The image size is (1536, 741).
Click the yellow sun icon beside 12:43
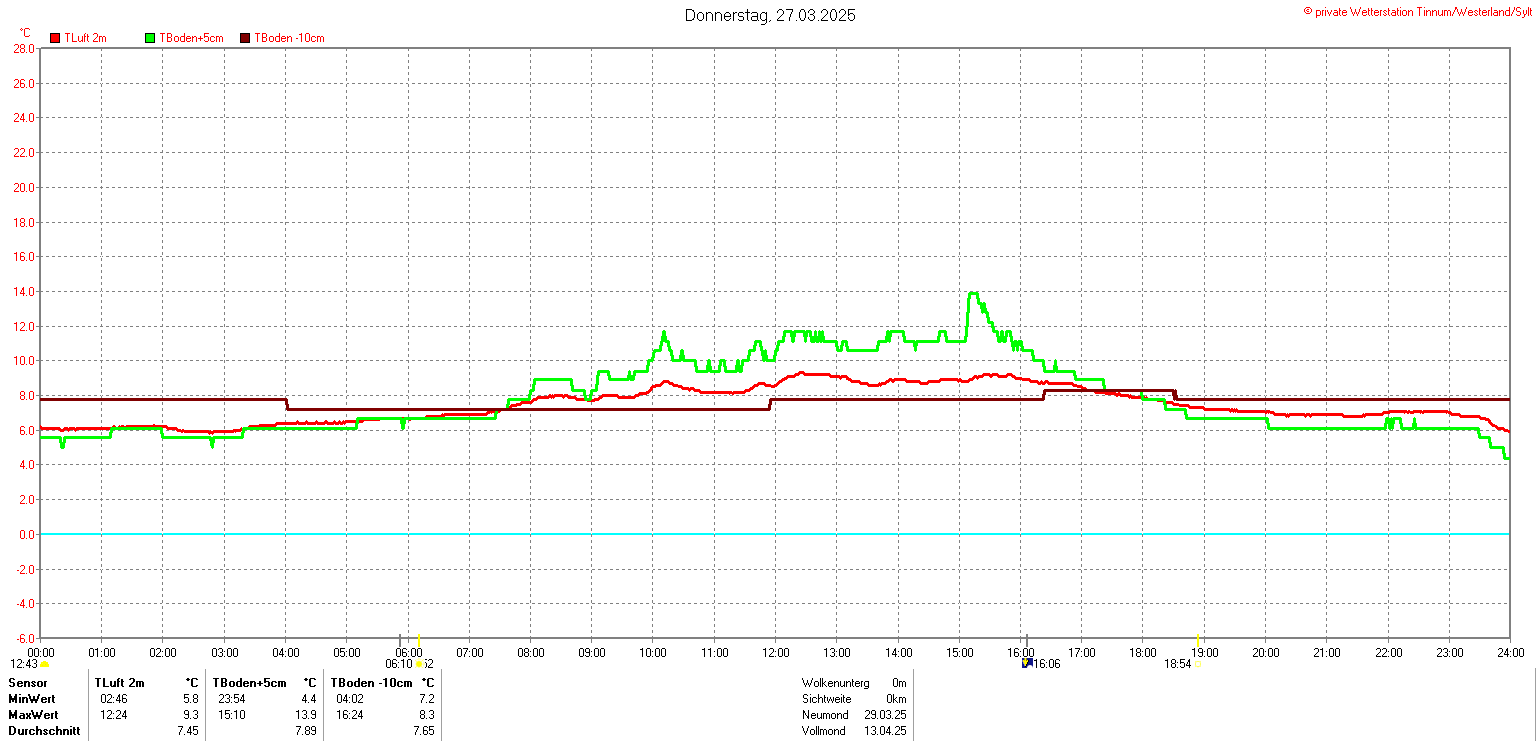pos(45,664)
